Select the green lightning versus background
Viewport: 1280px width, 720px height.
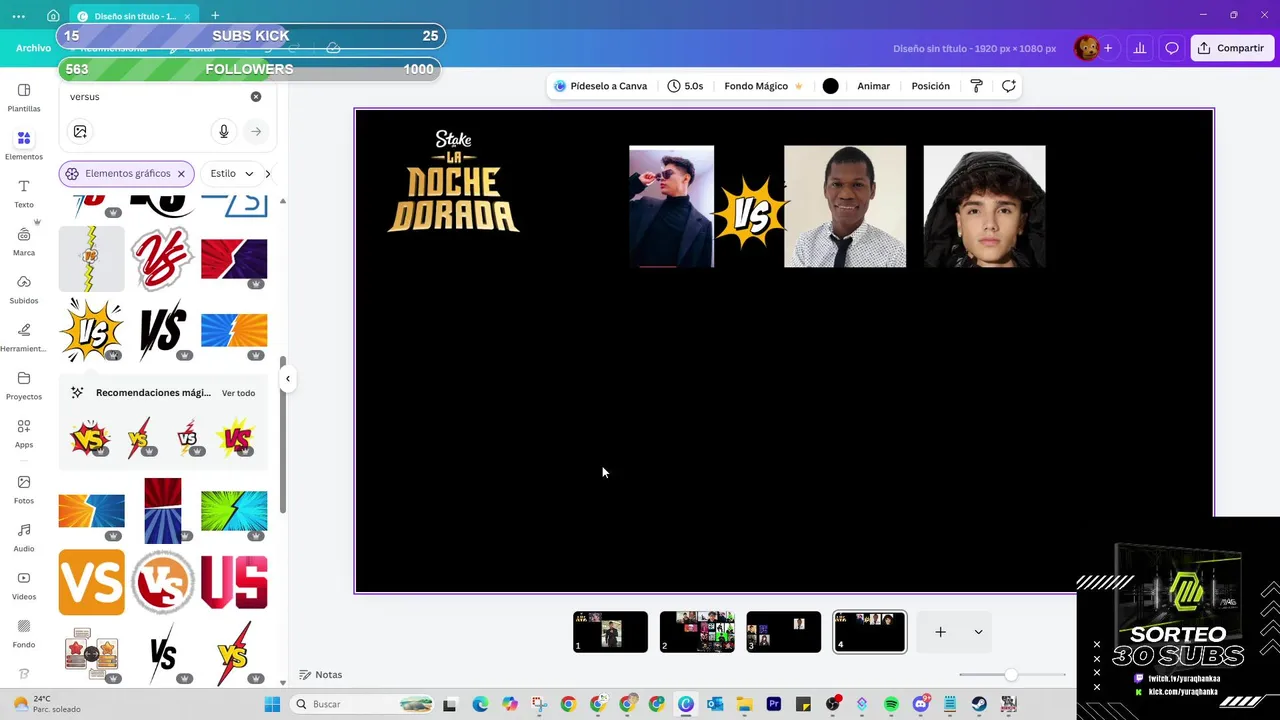pos(234,511)
